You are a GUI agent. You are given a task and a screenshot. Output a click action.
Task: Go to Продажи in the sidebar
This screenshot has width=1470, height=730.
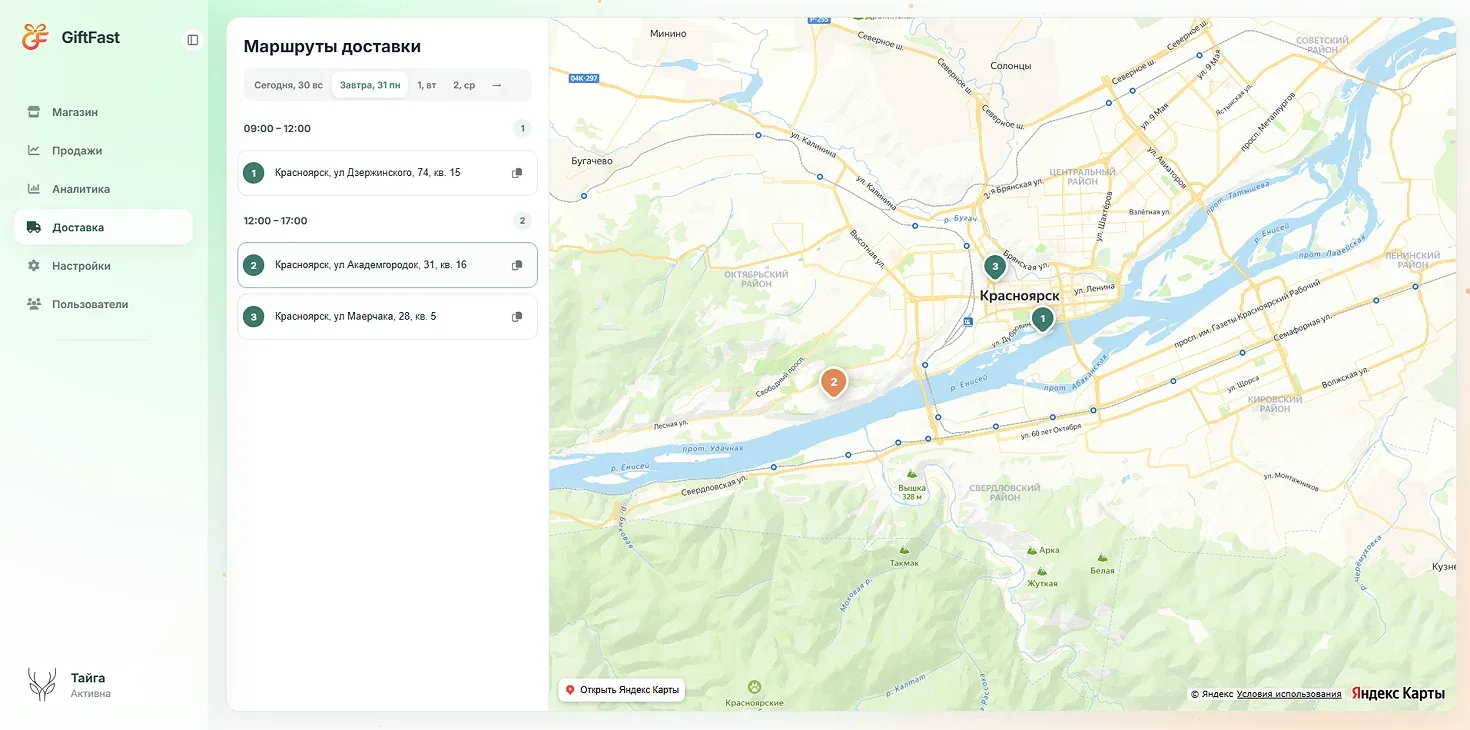point(103,150)
